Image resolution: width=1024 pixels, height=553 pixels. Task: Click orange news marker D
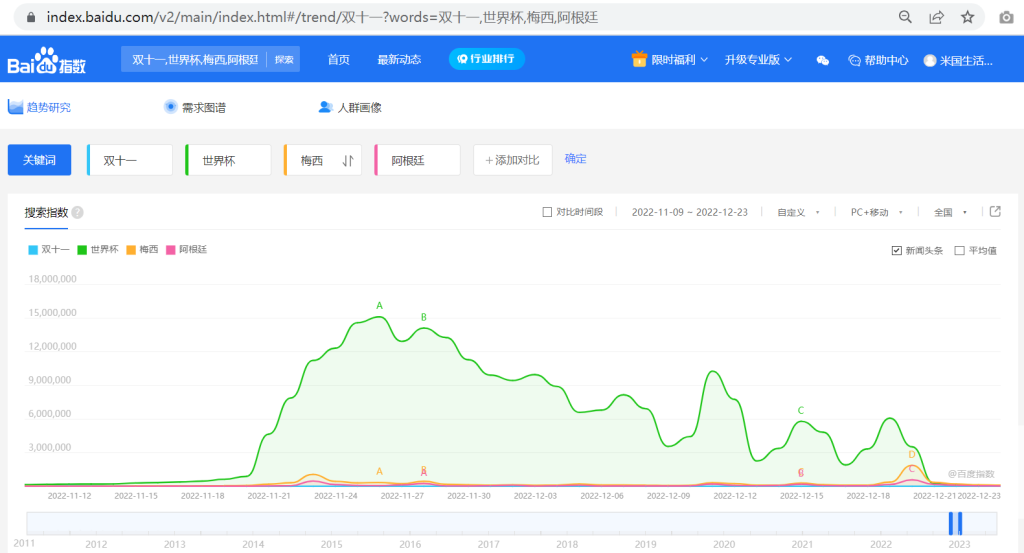click(x=912, y=455)
